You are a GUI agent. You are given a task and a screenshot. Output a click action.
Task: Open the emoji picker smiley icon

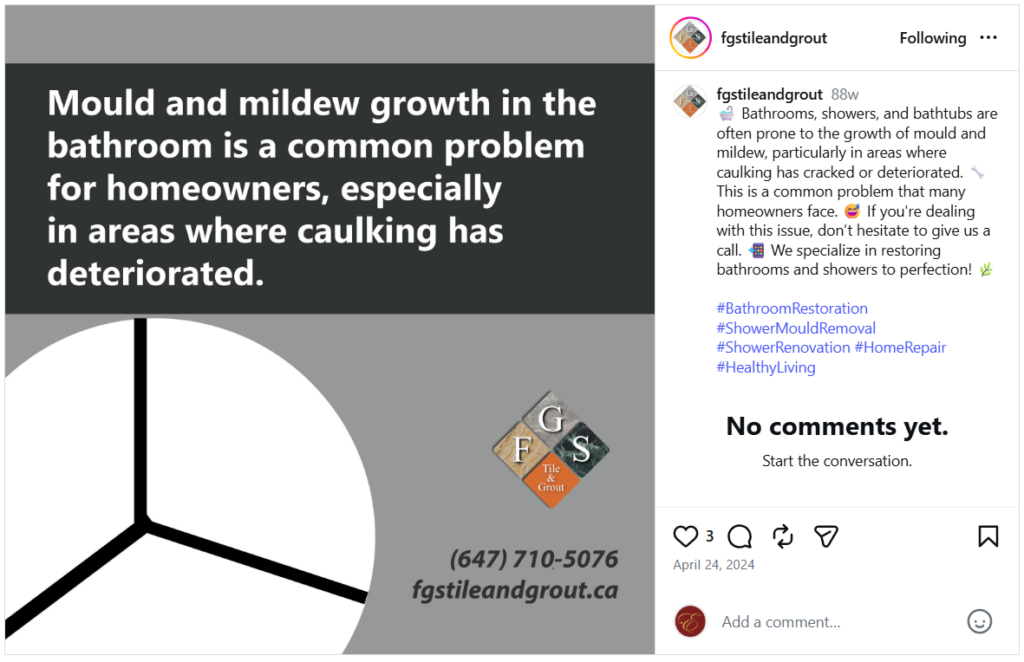point(979,621)
